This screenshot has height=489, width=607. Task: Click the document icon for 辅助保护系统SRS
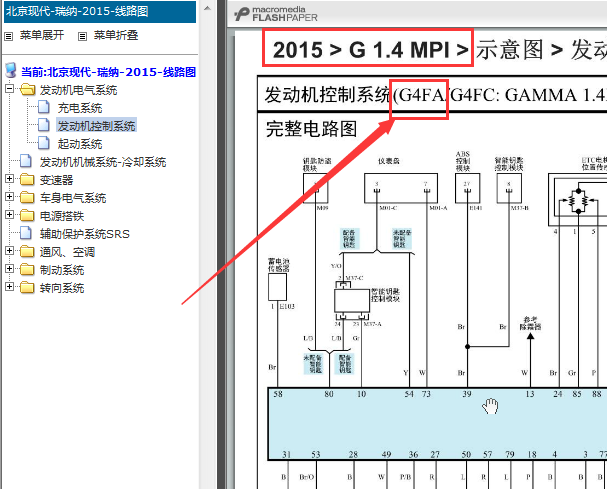26,233
